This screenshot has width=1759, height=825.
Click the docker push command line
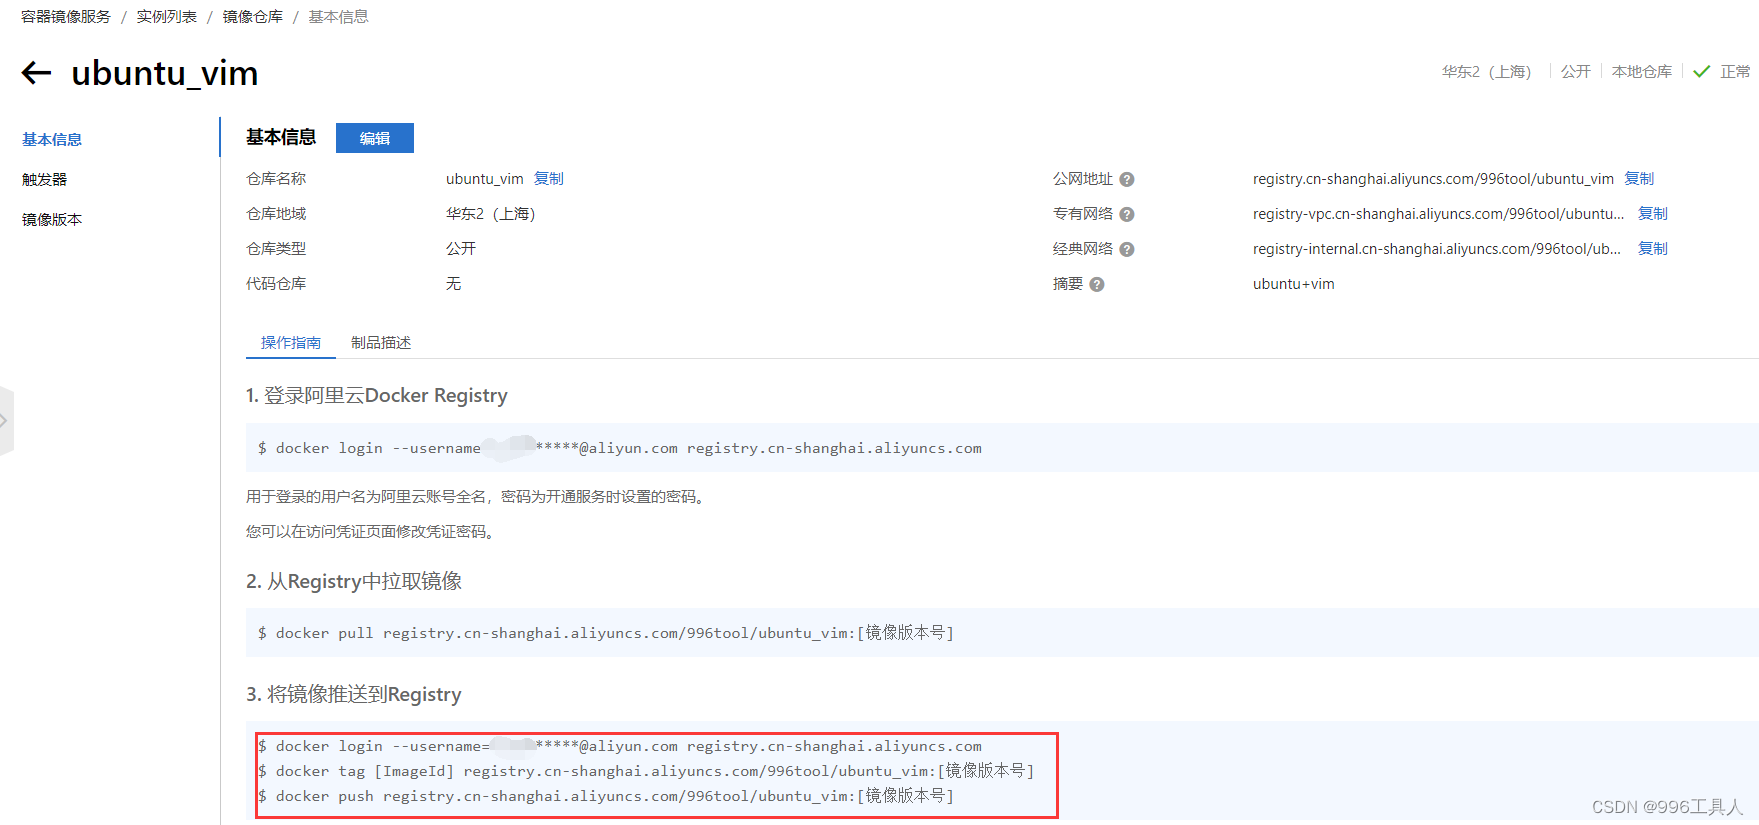tap(606, 796)
